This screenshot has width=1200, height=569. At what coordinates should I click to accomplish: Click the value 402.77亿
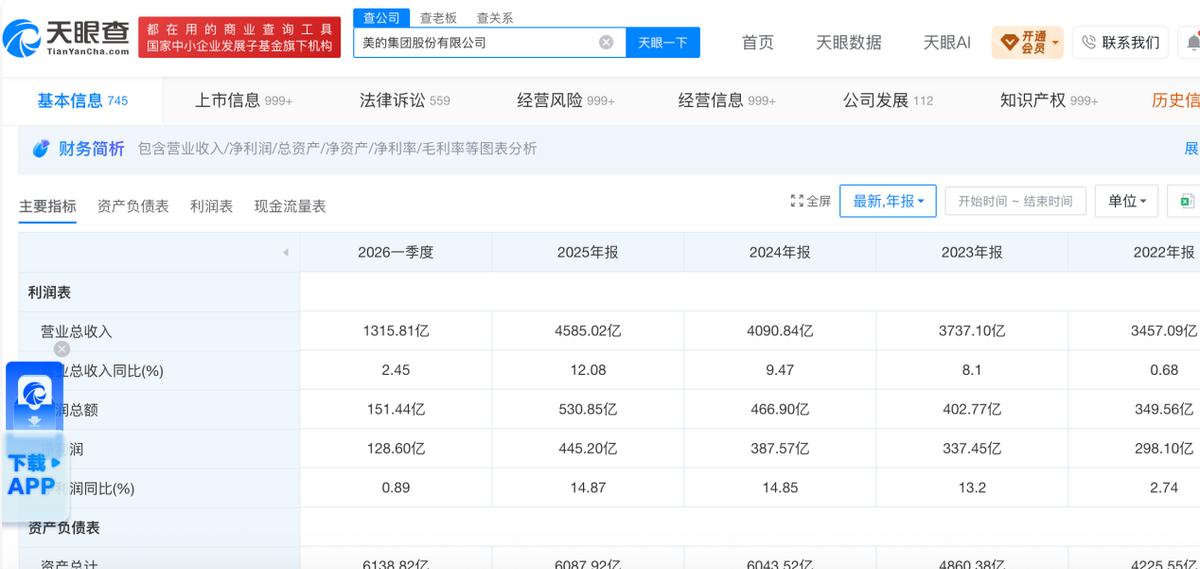[x=972, y=409]
